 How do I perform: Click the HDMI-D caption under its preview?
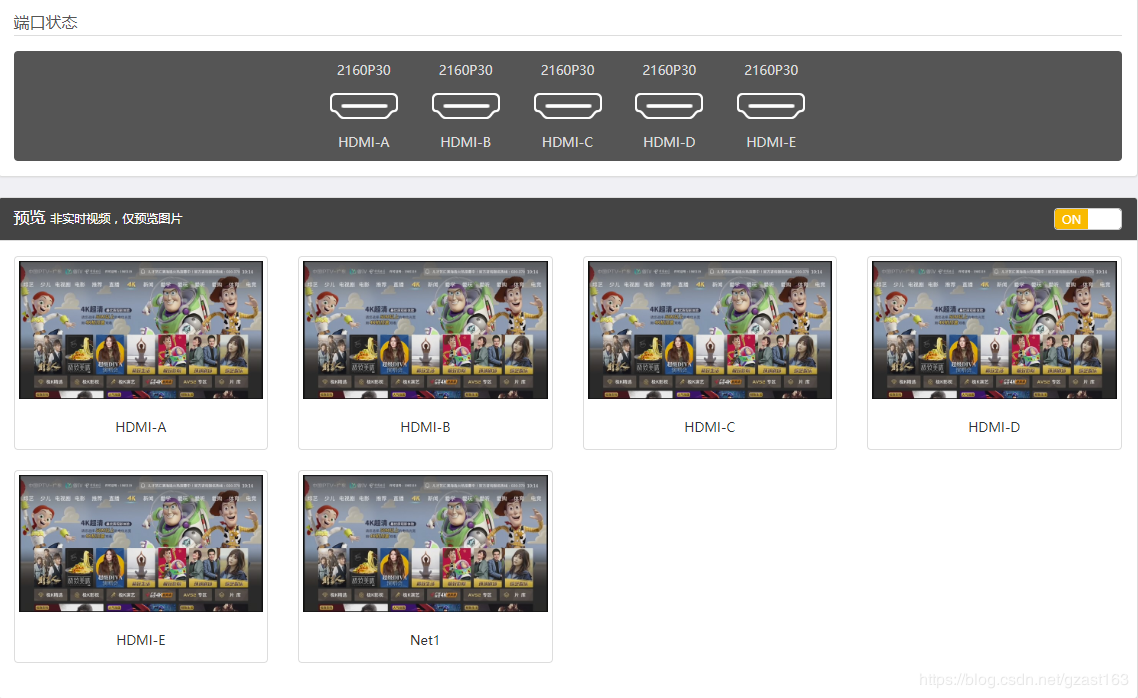pyautogui.click(x=994, y=427)
